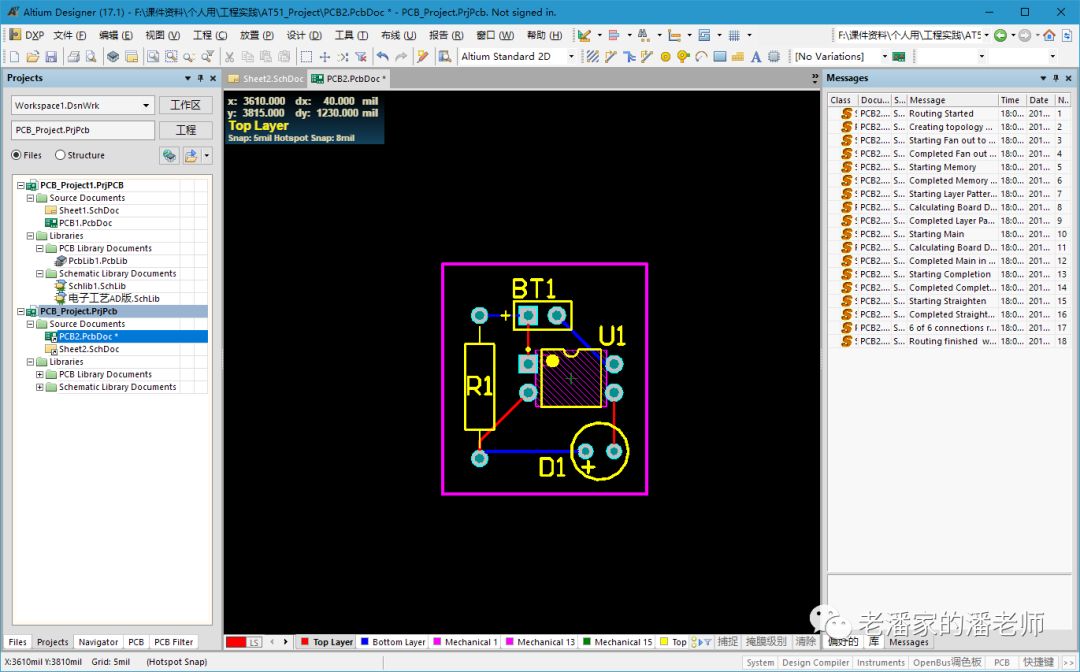Click the red current layer color swatch
Image resolution: width=1080 pixels, height=672 pixels.
tap(236, 642)
